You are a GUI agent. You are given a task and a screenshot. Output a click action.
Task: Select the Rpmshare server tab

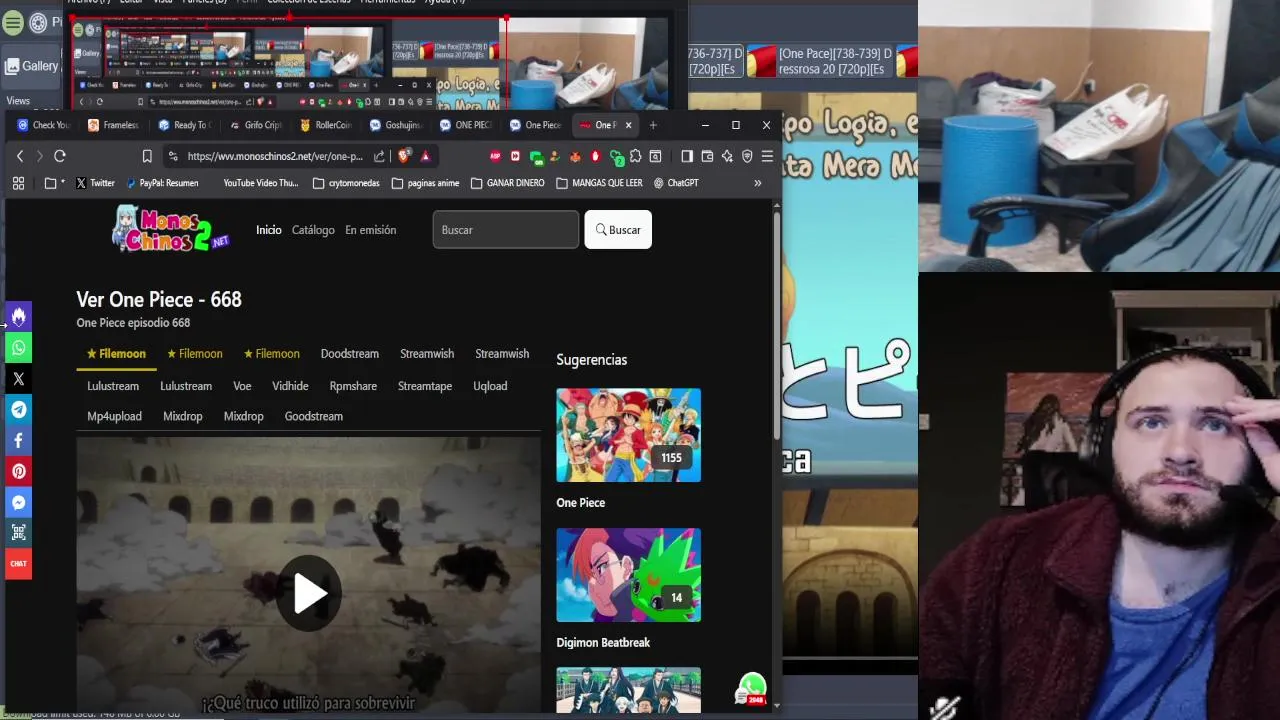pos(353,386)
